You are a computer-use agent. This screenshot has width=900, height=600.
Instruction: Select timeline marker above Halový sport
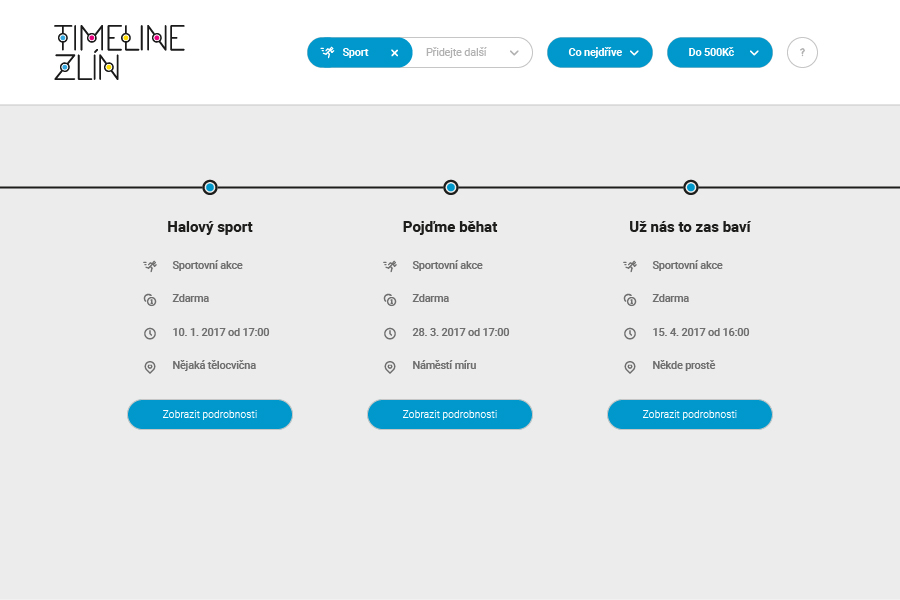pos(210,187)
